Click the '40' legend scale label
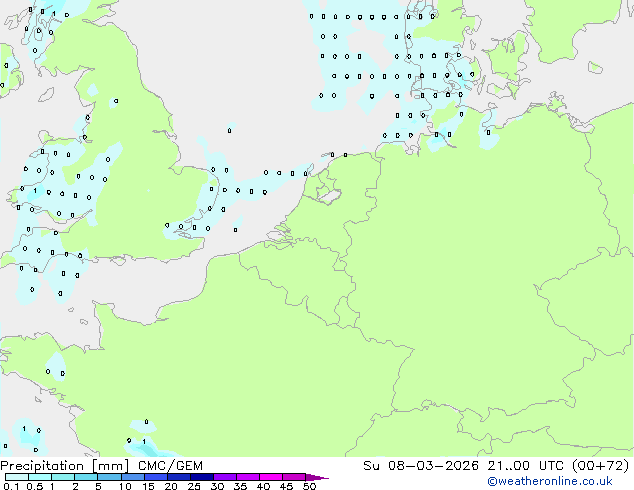The width and height of the screenshot is (634, 490). pyautogui.click(x=263, y=486)
